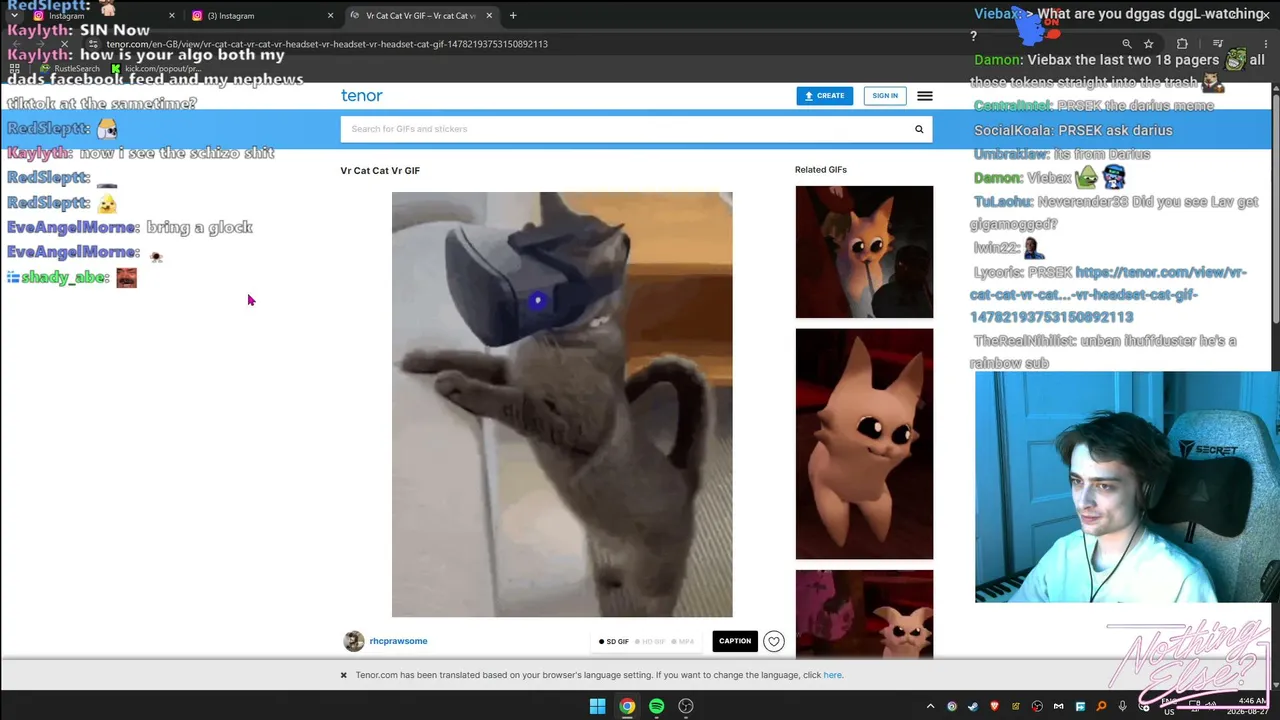Click the Tenor logo
This screenshot has height=720, width=1280.
coord(361,96)
